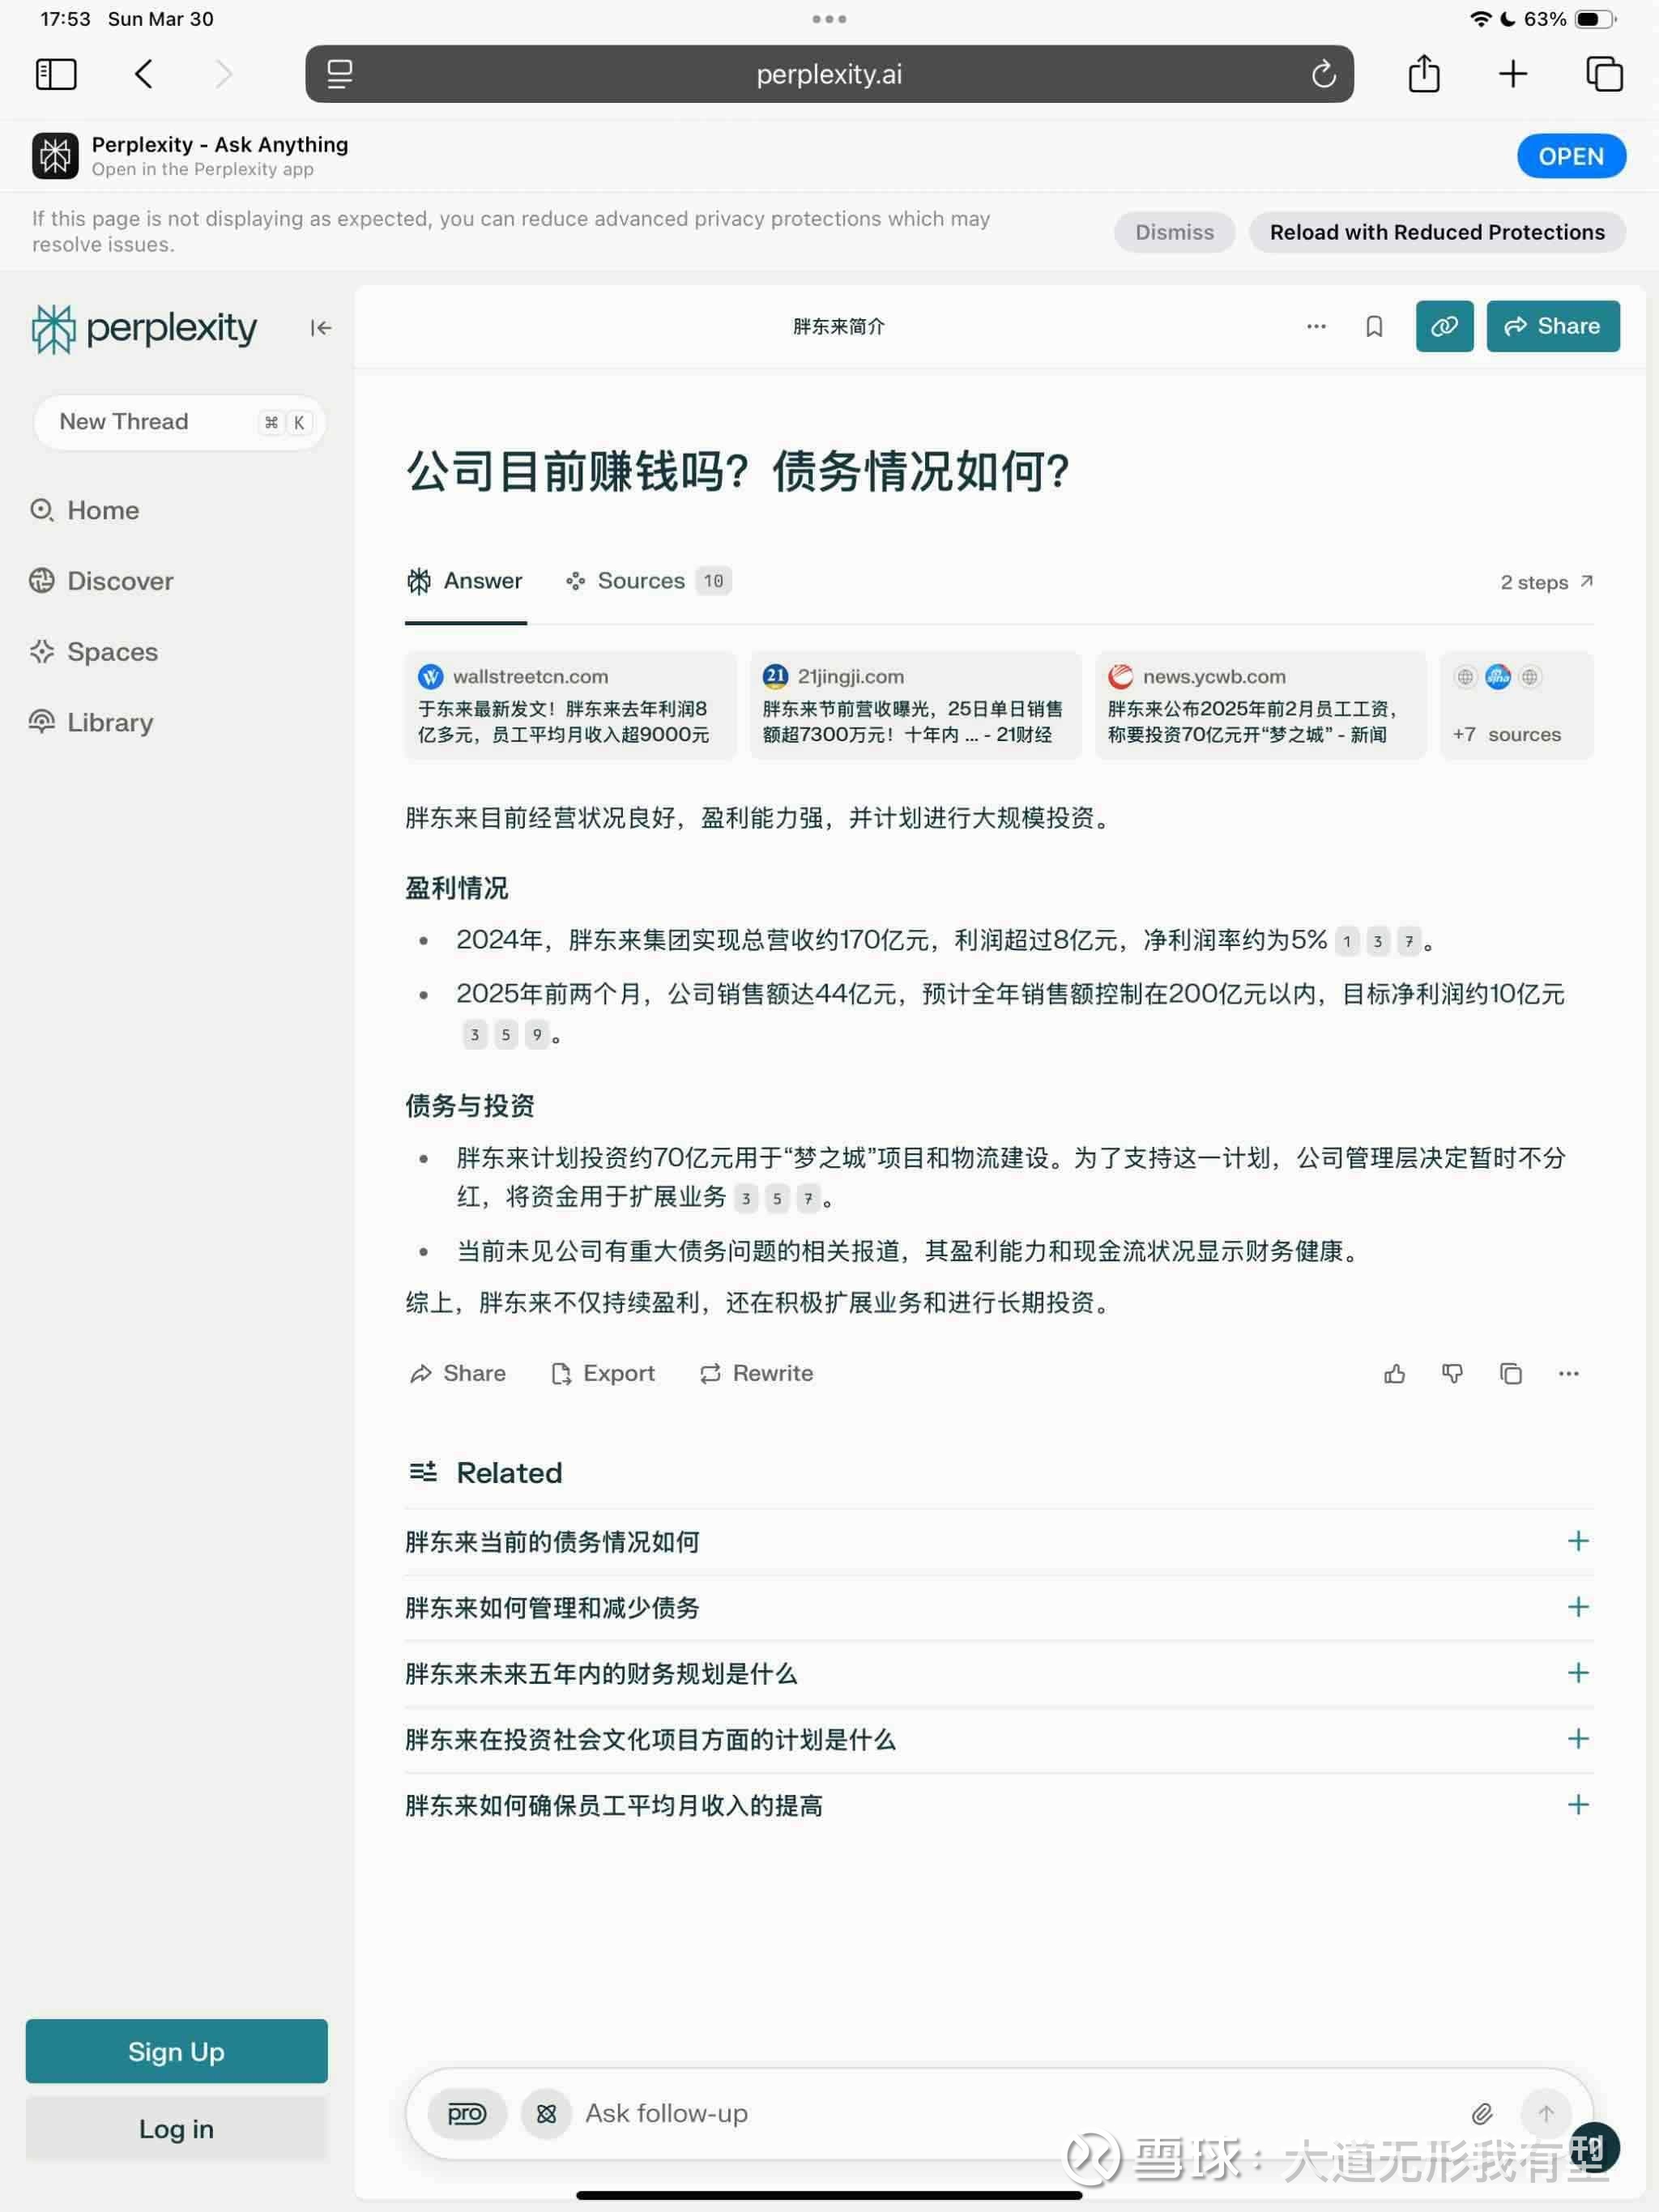This screenshot has height=2212, width=1659.
Task: Click Reload with Reduced Protections
Action: click(x=1436, y=232)
